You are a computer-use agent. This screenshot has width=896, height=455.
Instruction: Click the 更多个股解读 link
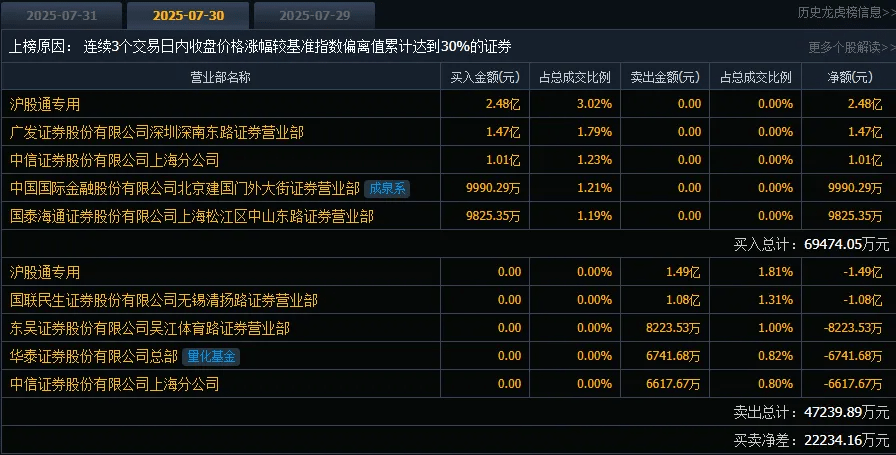click(x=851, y=47)
